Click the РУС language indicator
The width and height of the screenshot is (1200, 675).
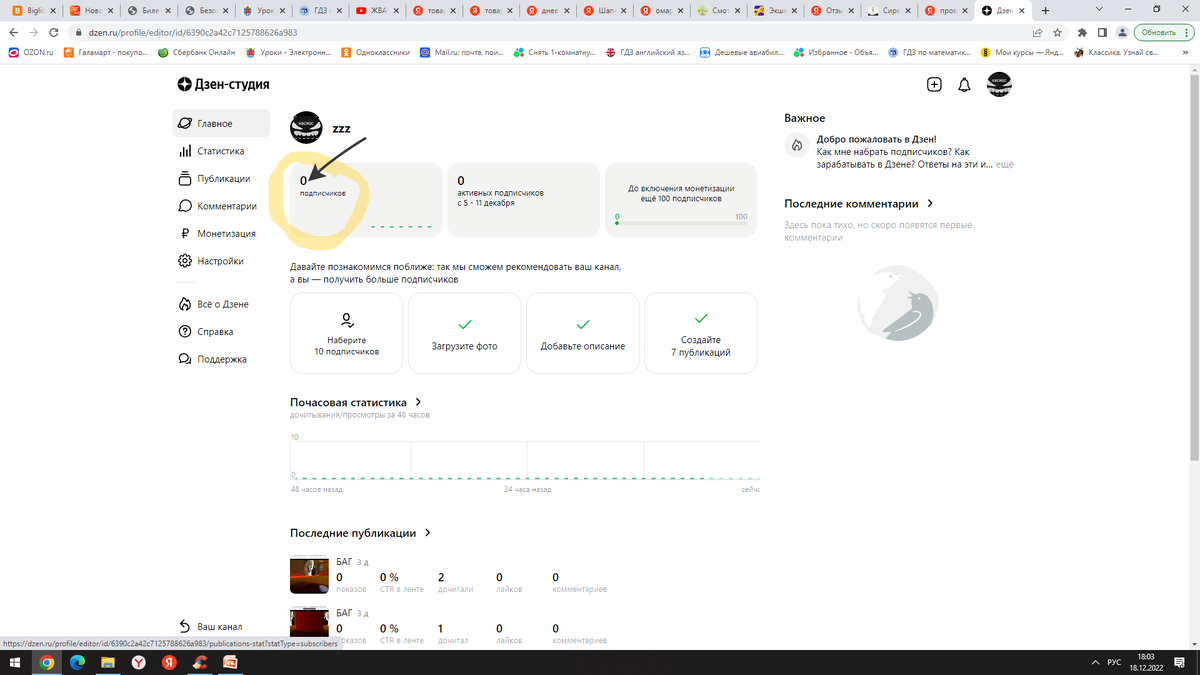[1114, 663]
